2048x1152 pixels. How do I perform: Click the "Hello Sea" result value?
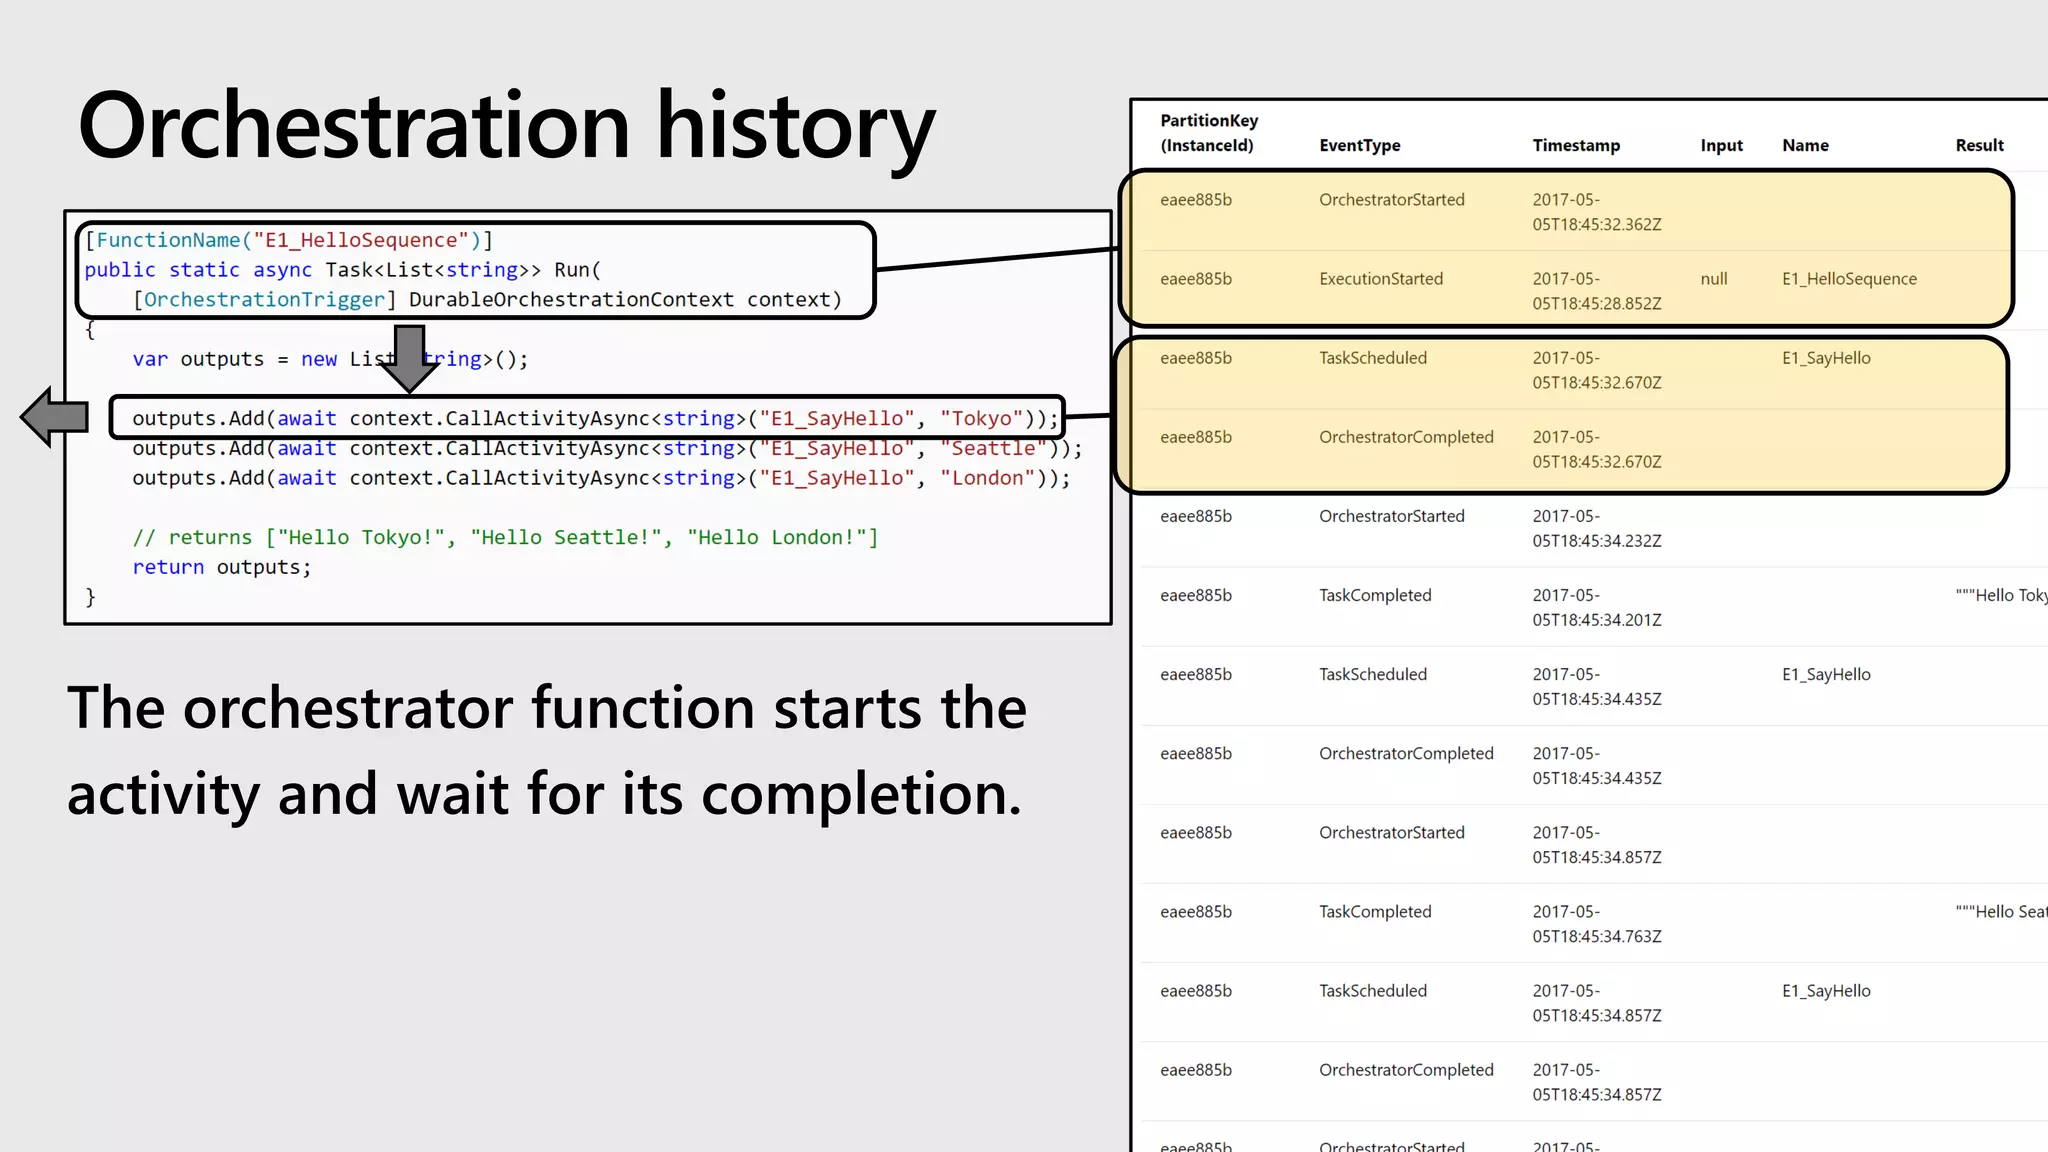point(2001,912)
